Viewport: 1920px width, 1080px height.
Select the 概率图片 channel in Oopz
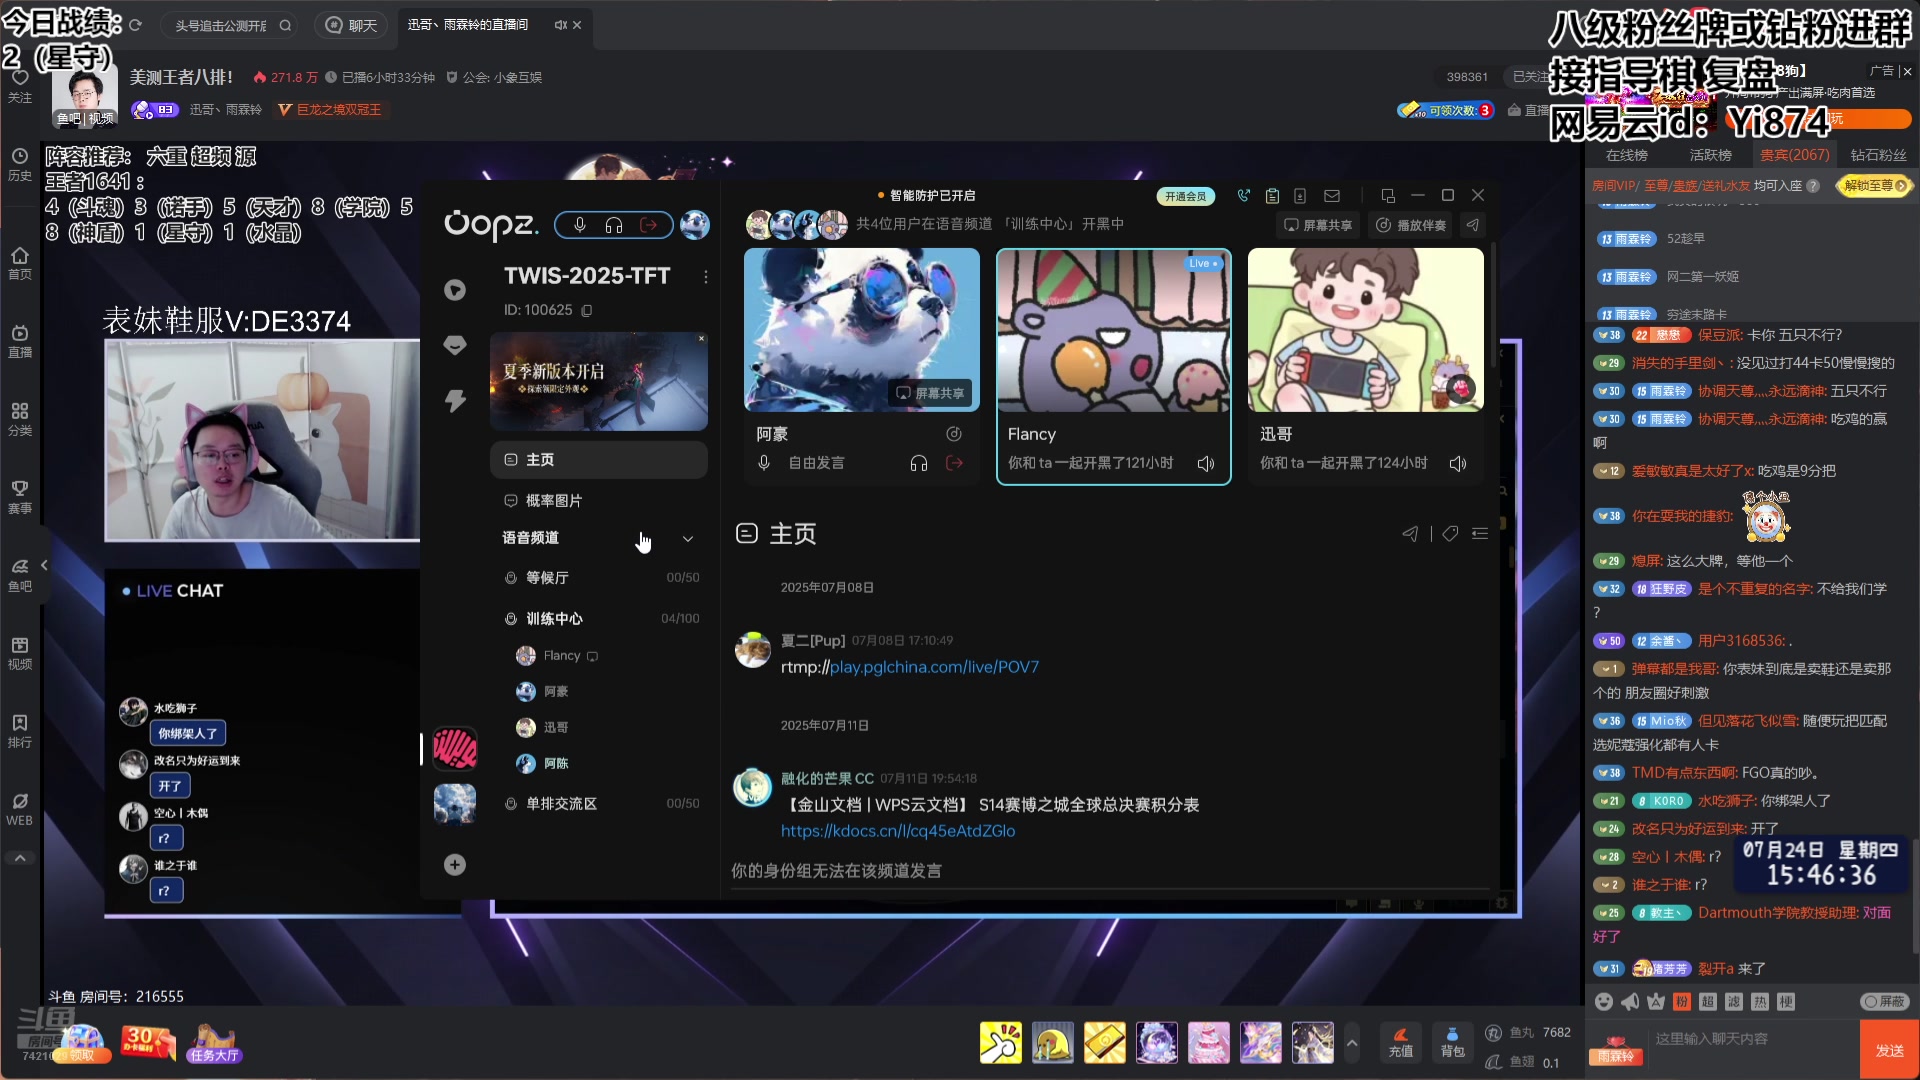point(598,501)
